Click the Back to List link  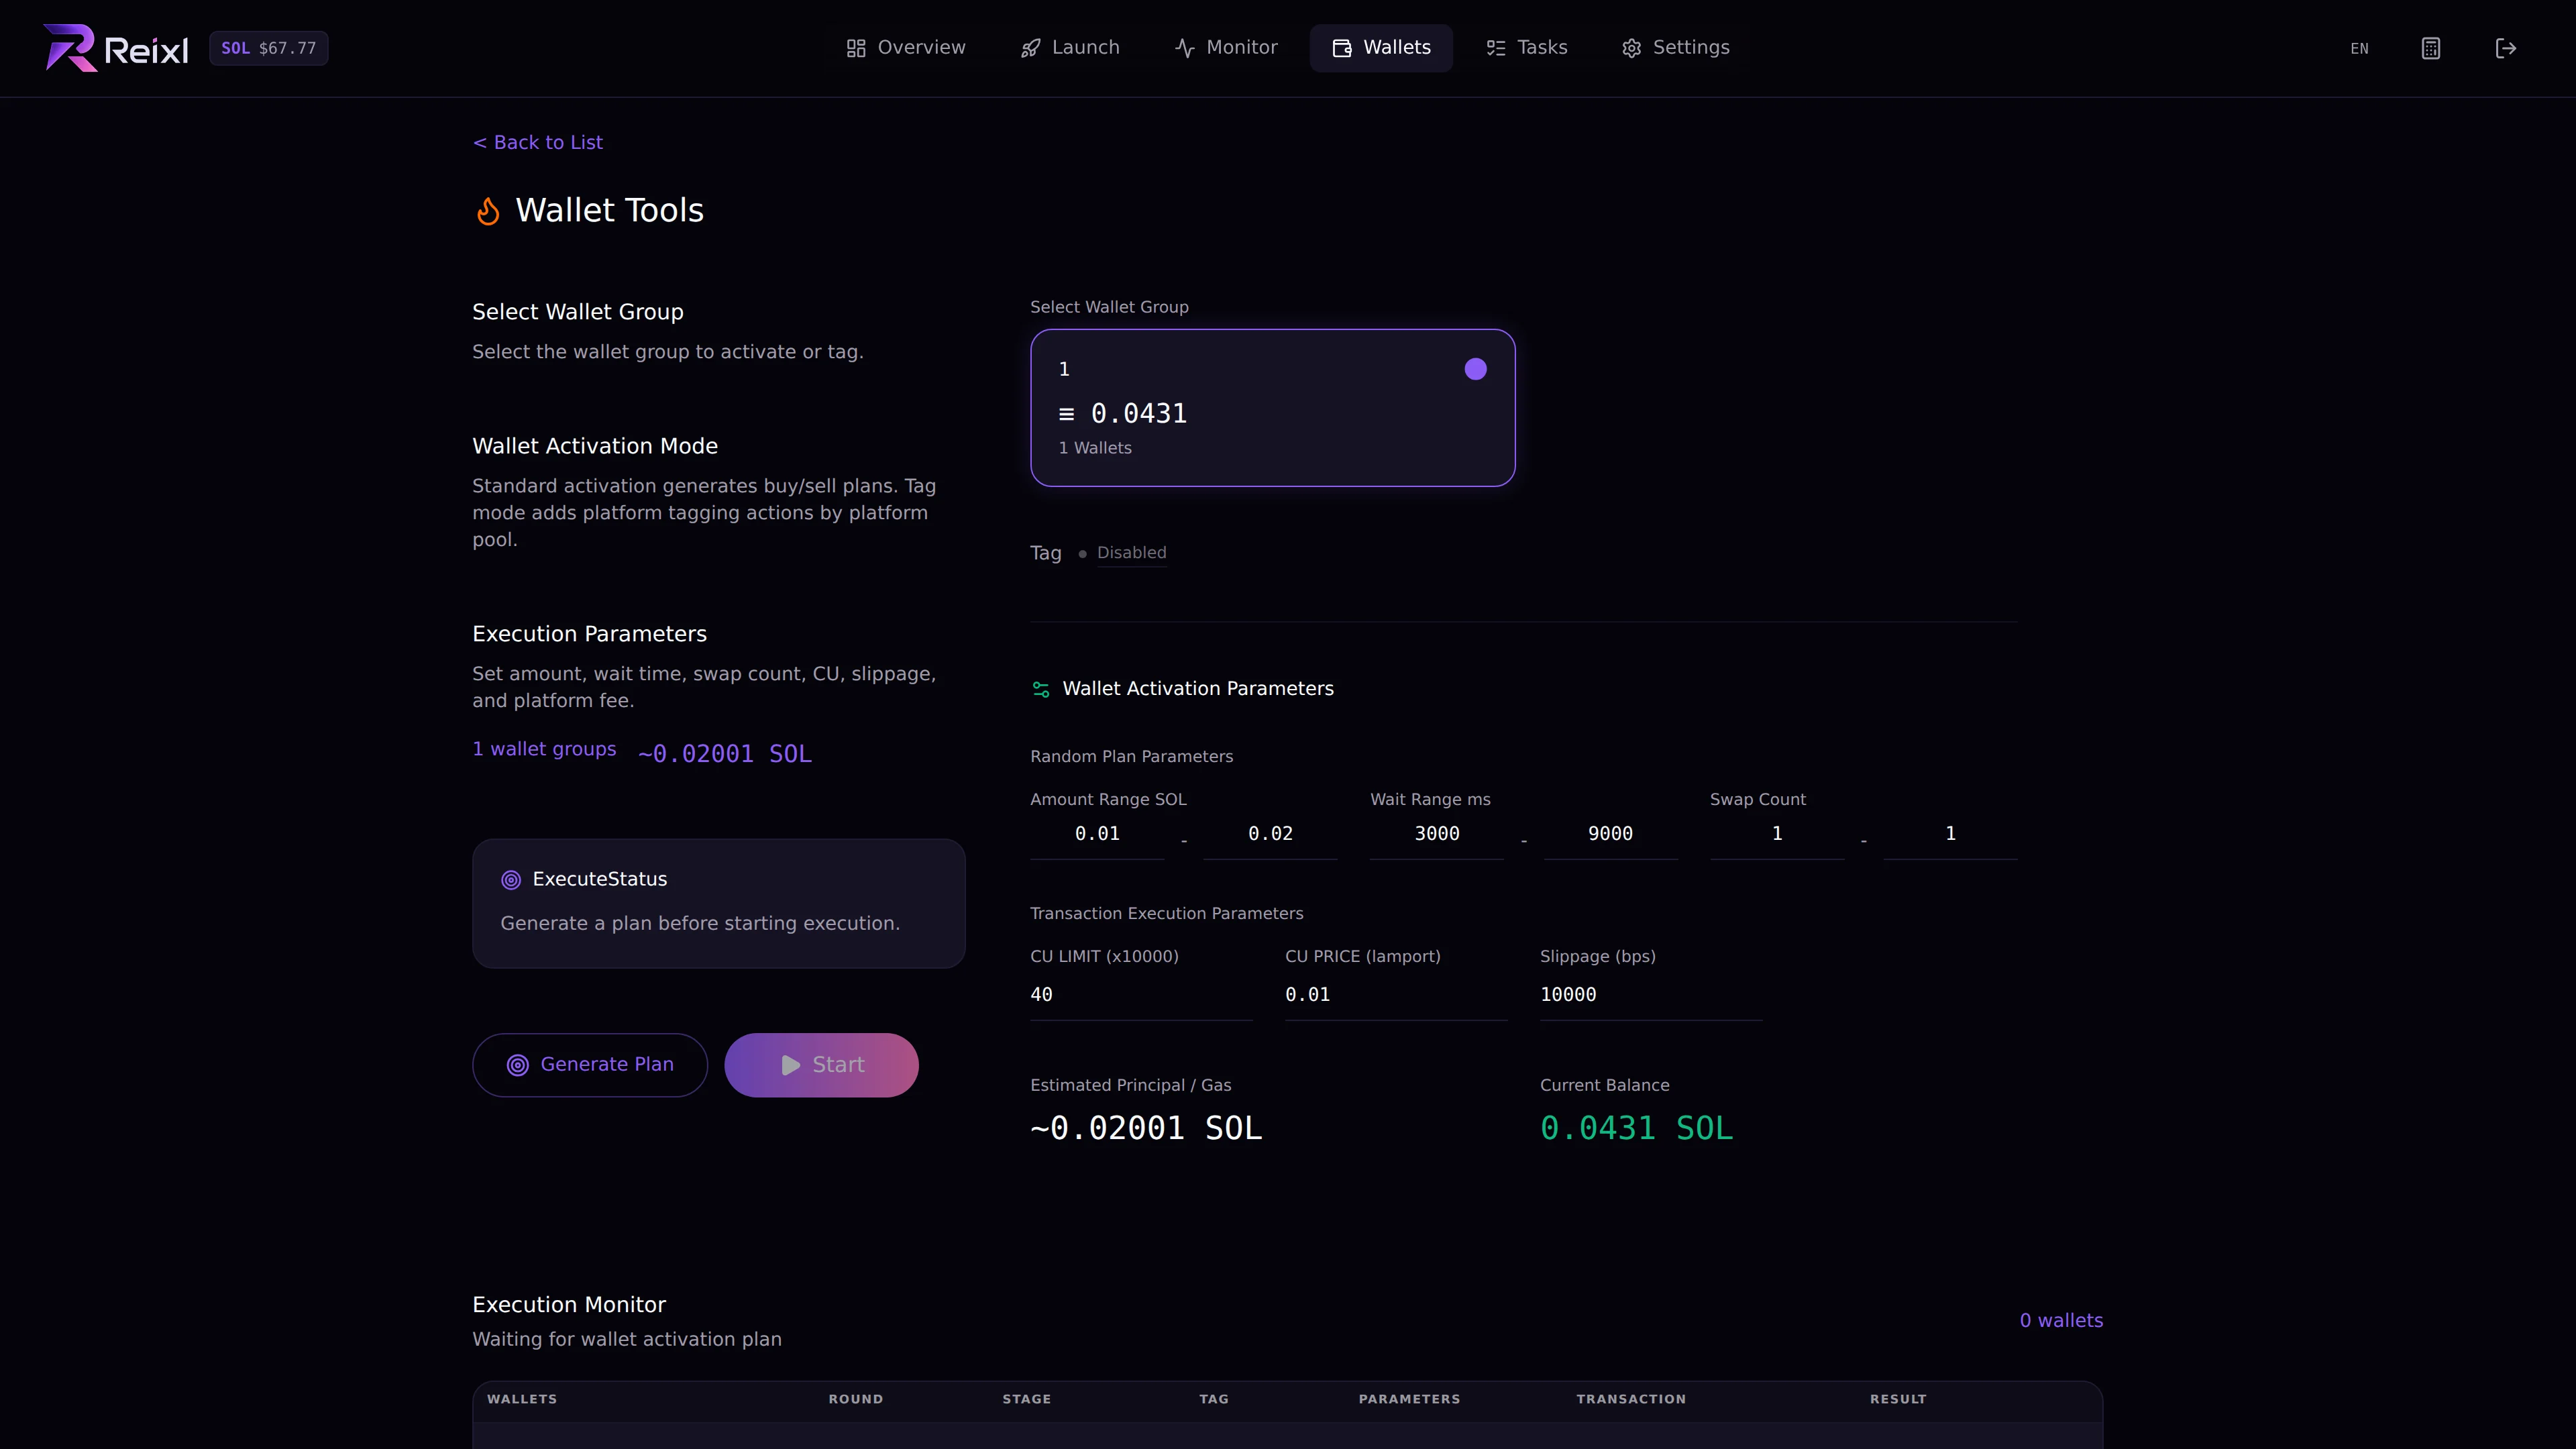[538, 143]
